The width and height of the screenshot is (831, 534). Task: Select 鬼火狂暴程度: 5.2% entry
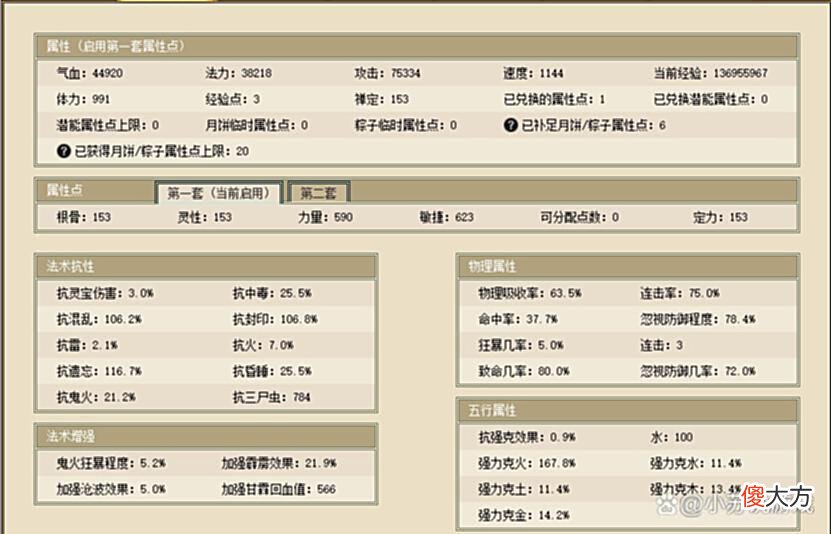(x=111, y=463)
